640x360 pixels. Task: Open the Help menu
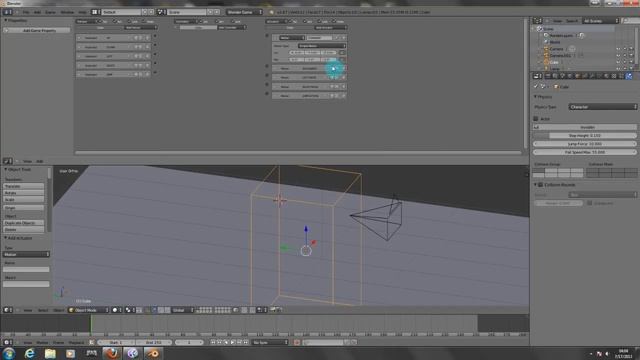(82, 12)
